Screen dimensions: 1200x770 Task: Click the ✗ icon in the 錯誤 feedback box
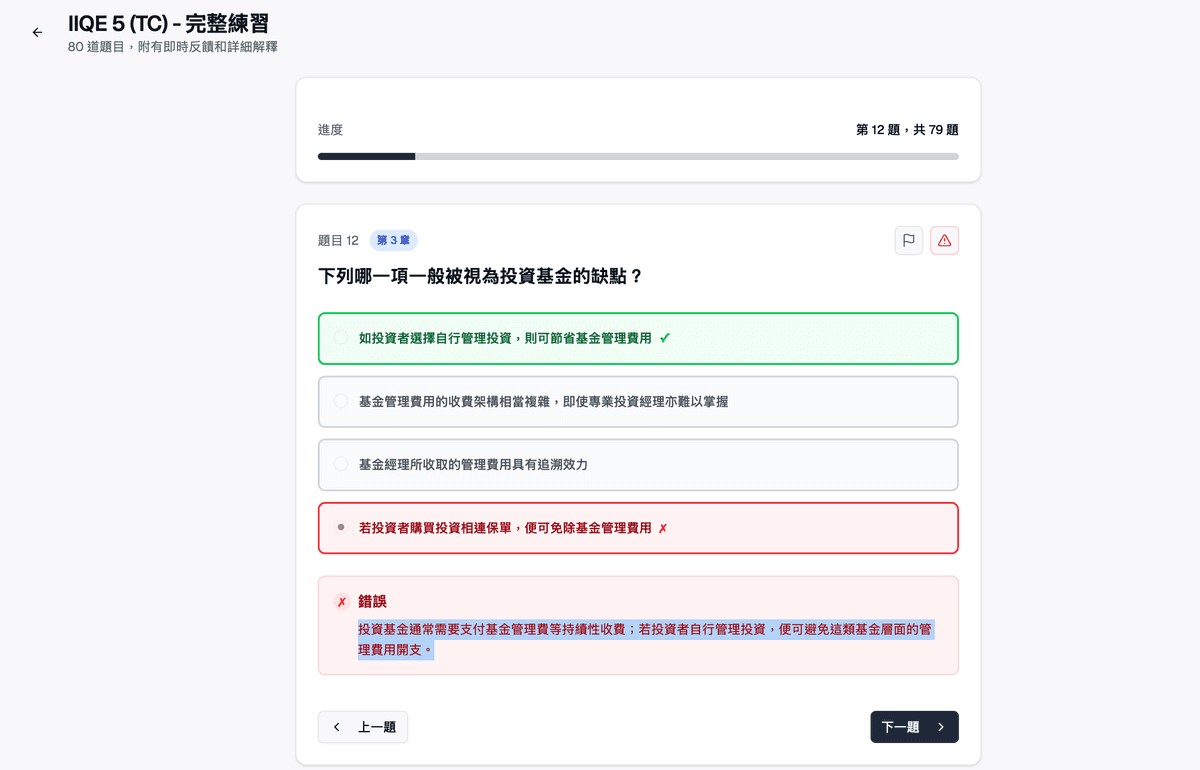pos(340,601)
